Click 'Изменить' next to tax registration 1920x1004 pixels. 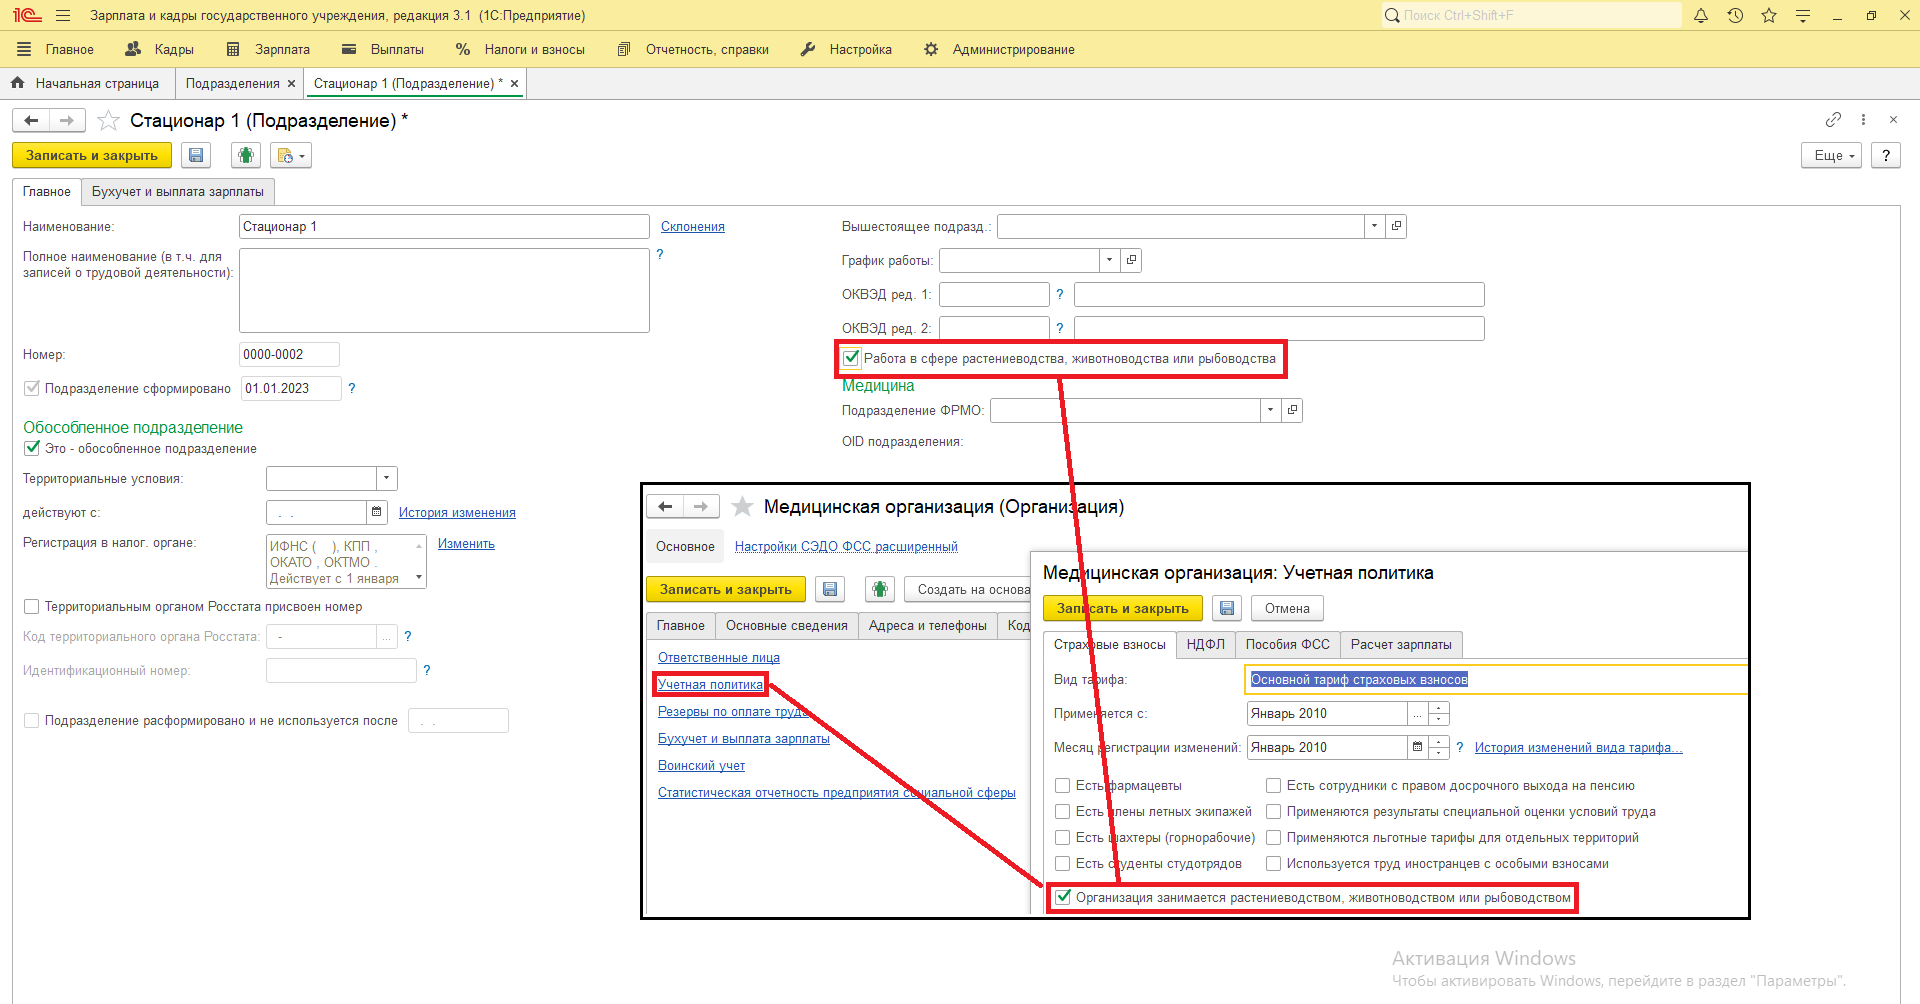(466, 544)
